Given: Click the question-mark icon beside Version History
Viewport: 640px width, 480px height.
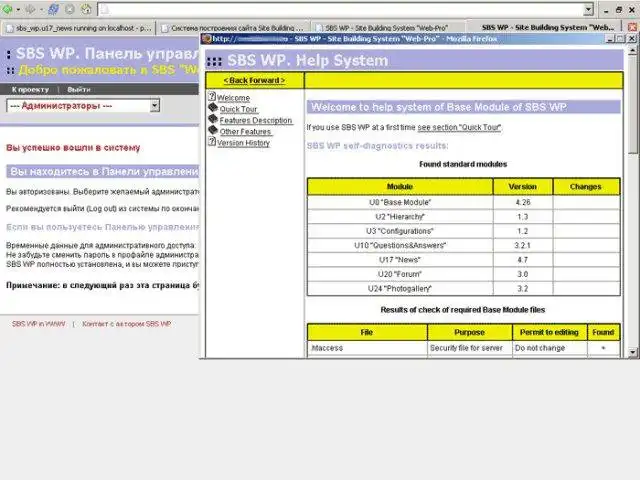Looking at the screenshot, I should 211,142.
